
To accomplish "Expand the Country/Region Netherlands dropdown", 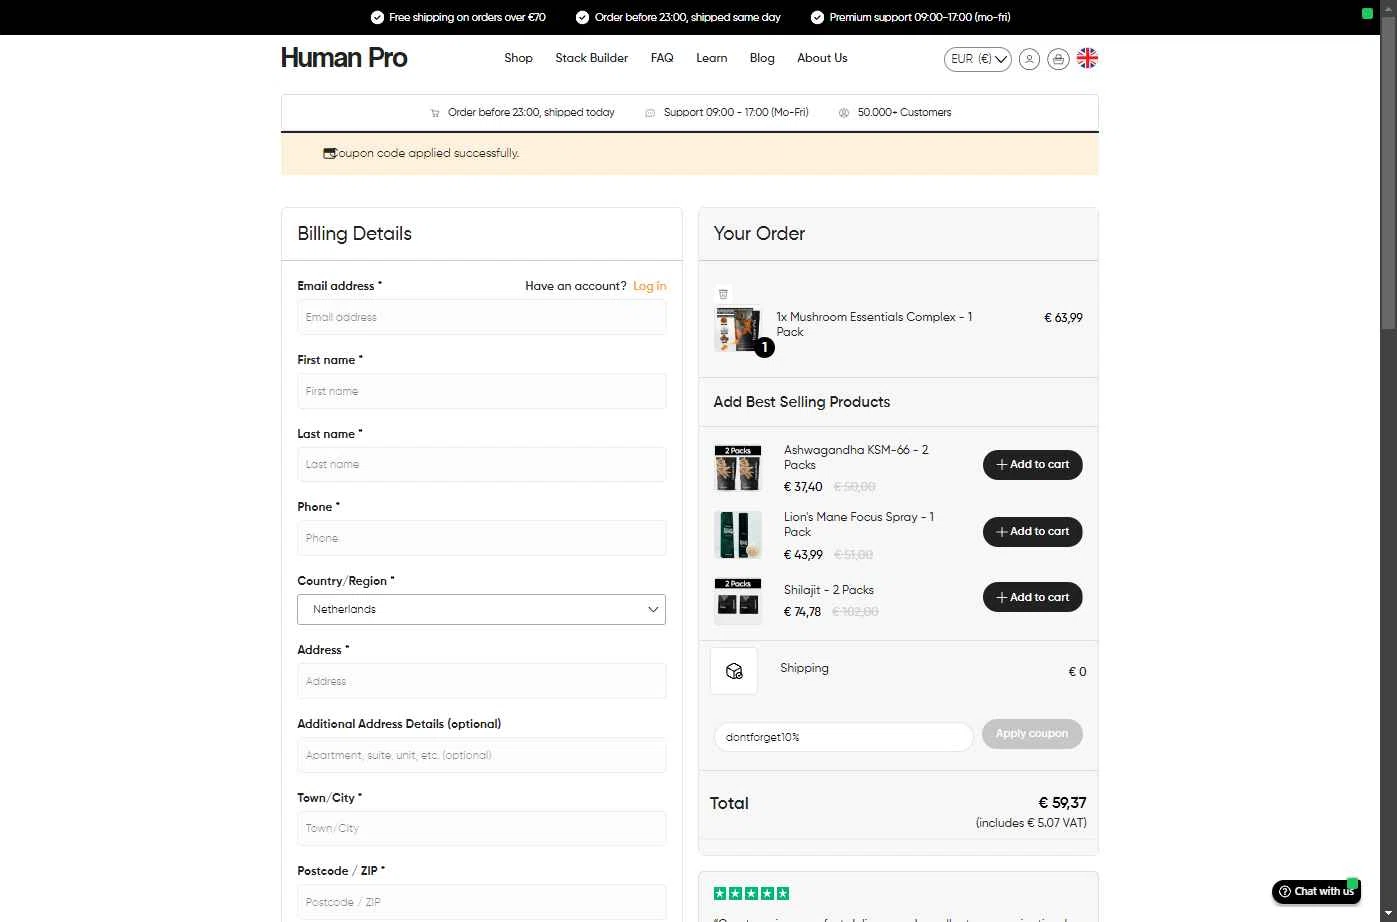I will 481,609.
